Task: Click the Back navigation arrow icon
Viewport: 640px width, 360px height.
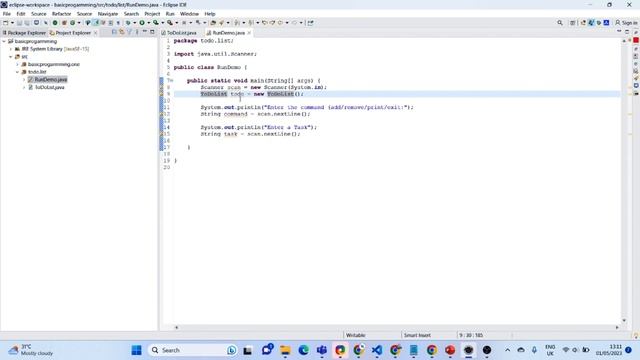Action: (280, 23)
